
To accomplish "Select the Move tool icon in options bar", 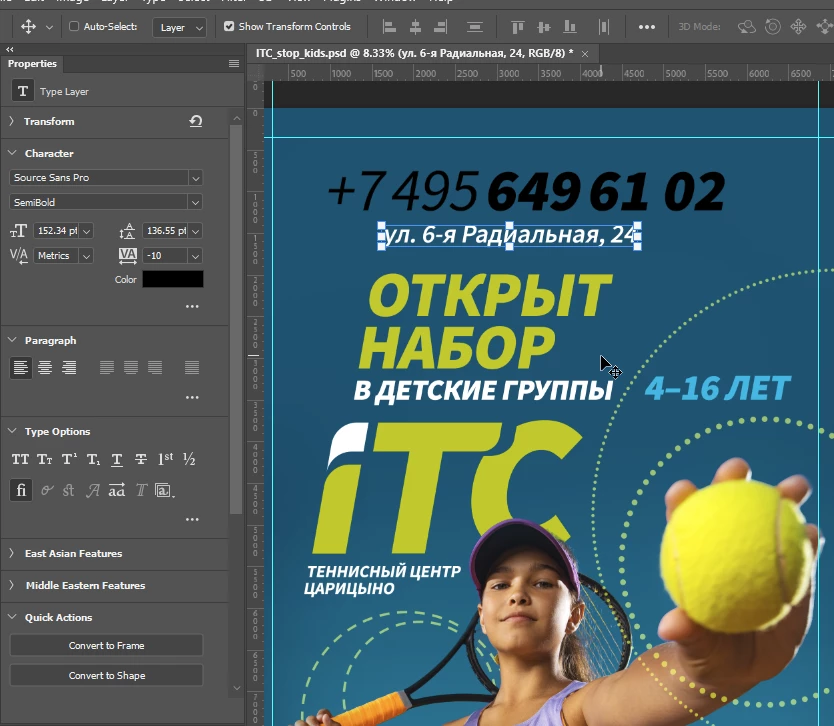I will click(x=28, y=27).
